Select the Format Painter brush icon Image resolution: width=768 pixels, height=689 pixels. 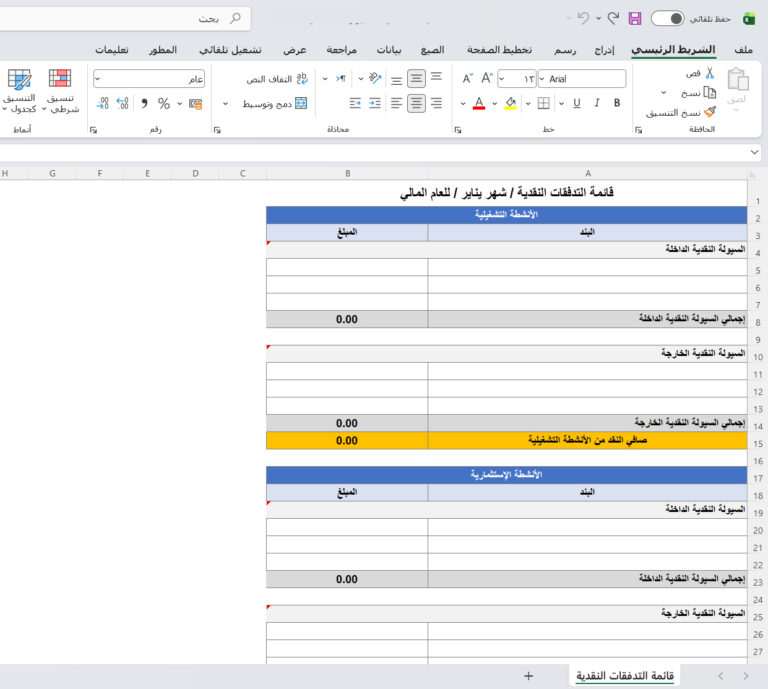coord(710,112)
